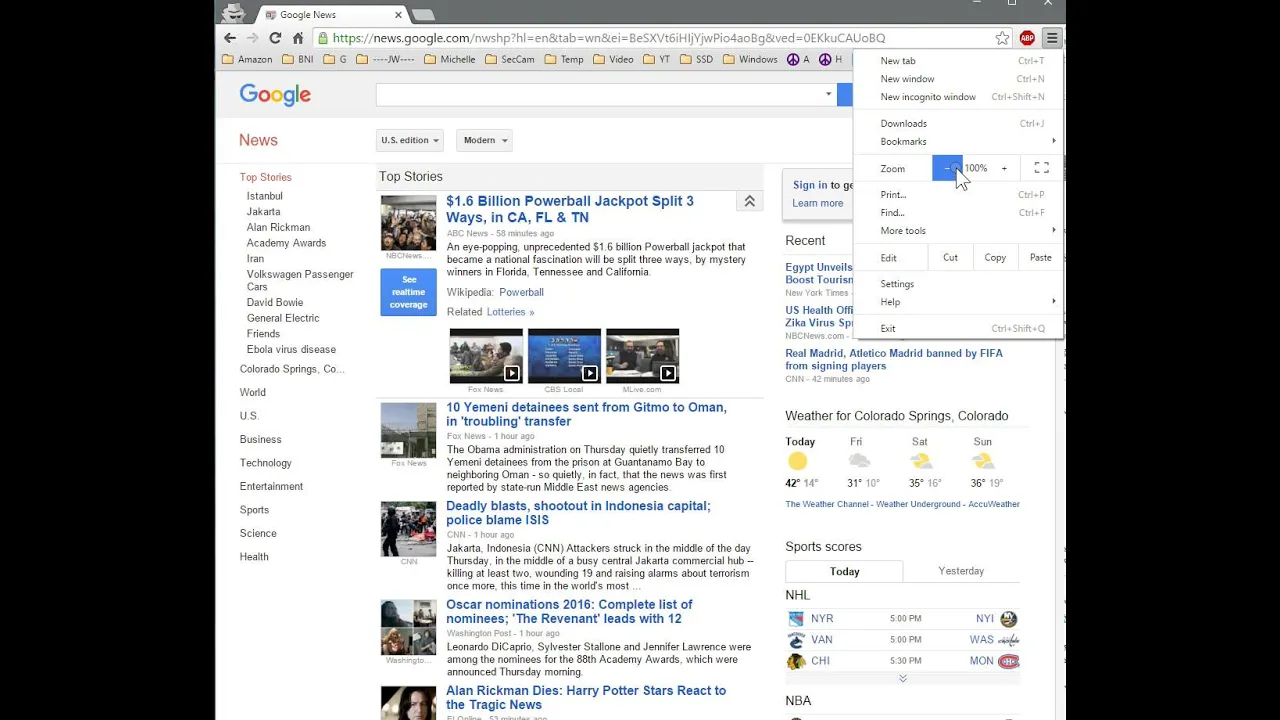The image size is (1280, 720).
Task: Open the YT bookmarks folder
Action: [x=657, y=59]
